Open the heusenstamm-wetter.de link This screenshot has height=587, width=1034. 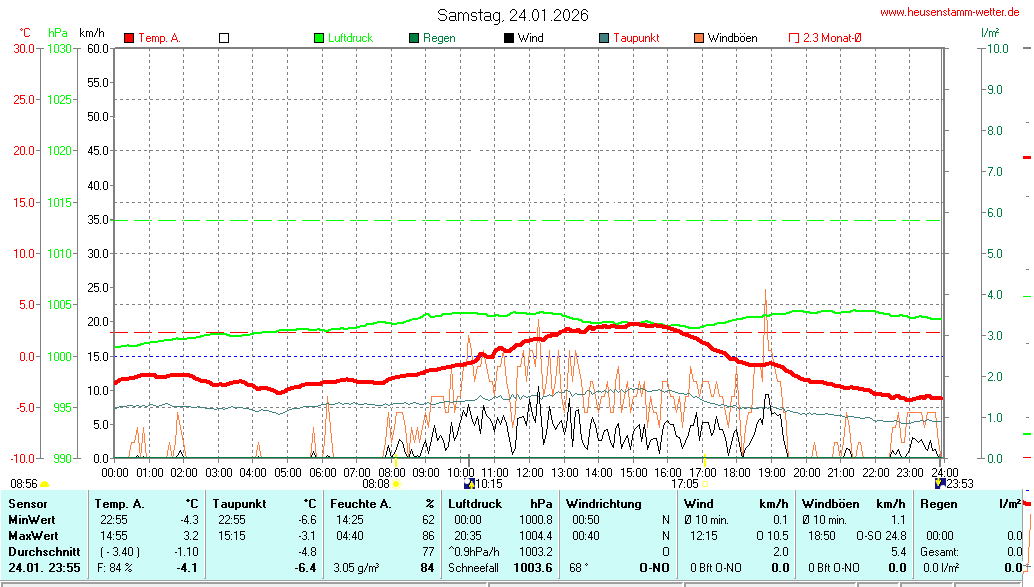tap(949, 12)
